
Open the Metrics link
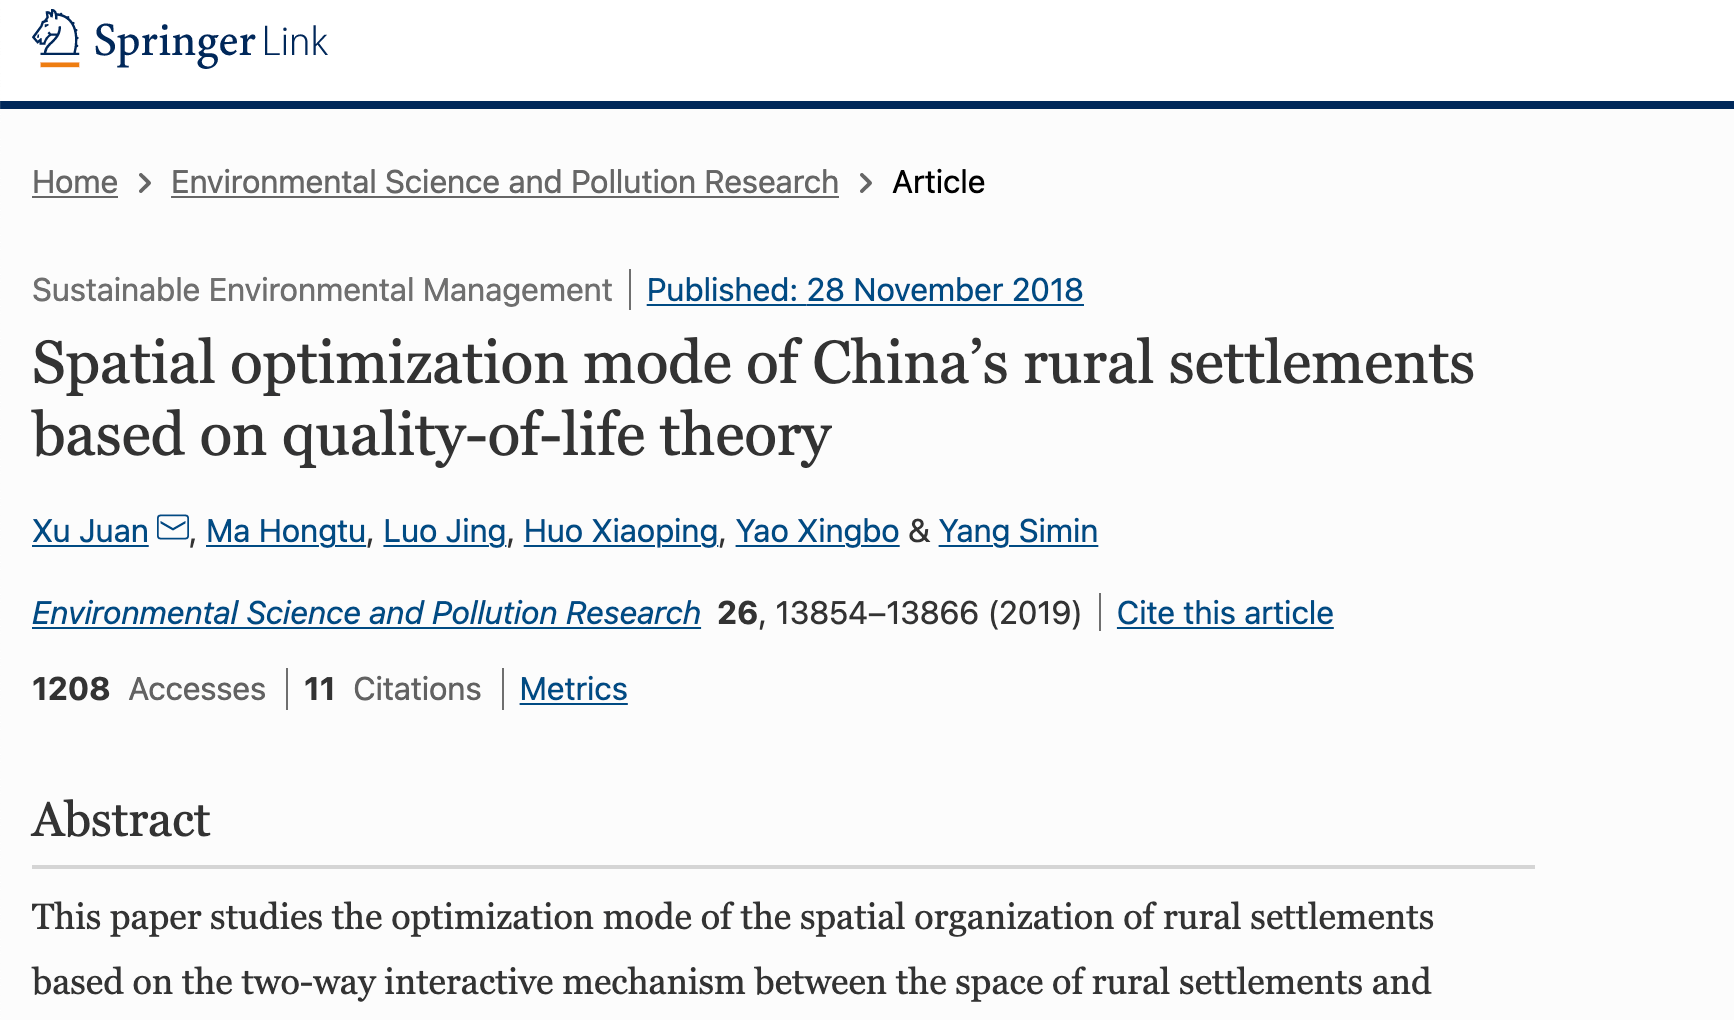pyautogui.click(x=574, y=689)
